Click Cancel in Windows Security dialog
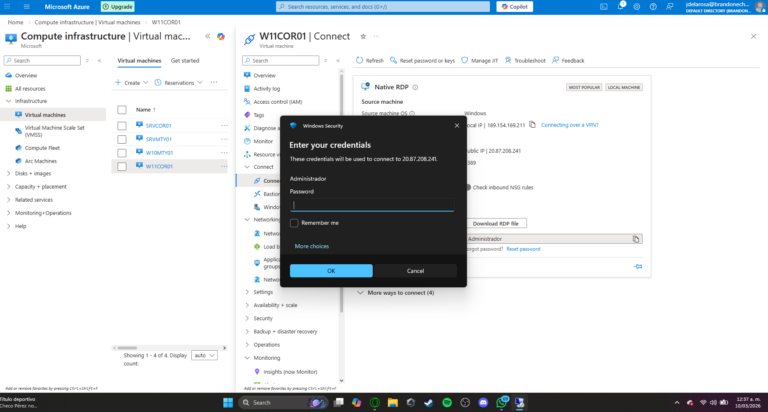This screenshot has height=412, width=768. (415, 271)
